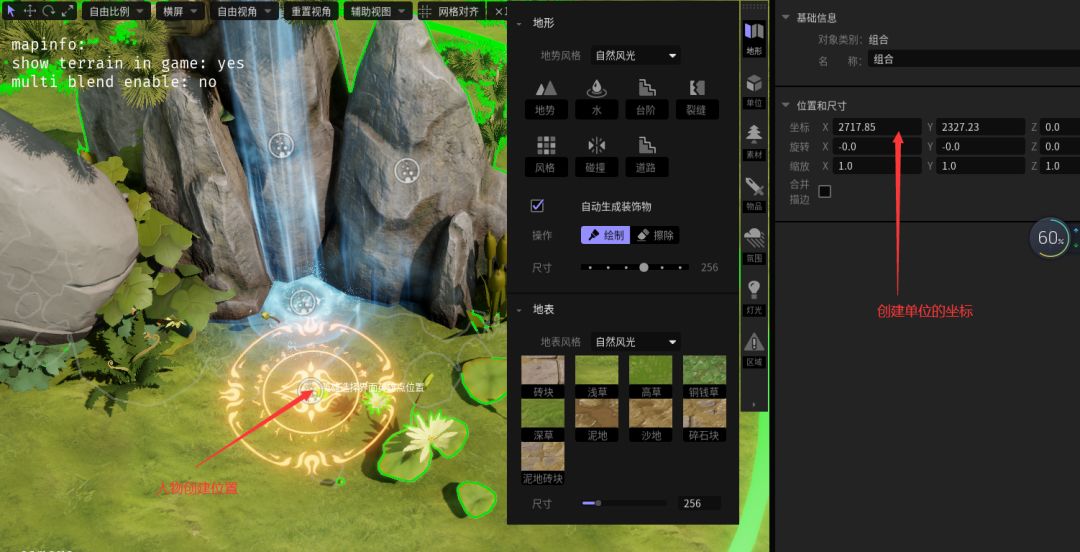Screen dimensions: 1080x552
Task: Activate the 擦除 erase mode
Action: click(655, 235)
